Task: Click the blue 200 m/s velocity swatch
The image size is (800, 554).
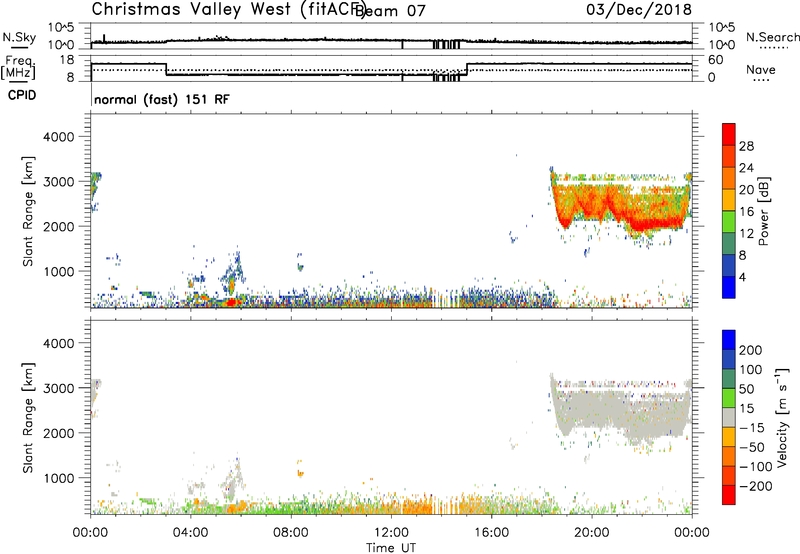Action: 729,340
